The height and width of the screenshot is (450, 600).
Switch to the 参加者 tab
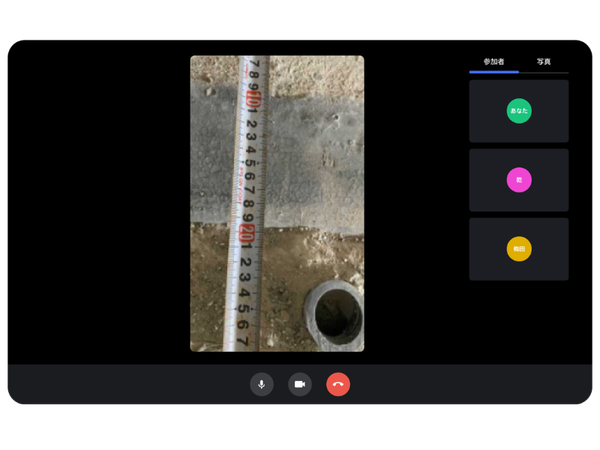coord(494,62)
